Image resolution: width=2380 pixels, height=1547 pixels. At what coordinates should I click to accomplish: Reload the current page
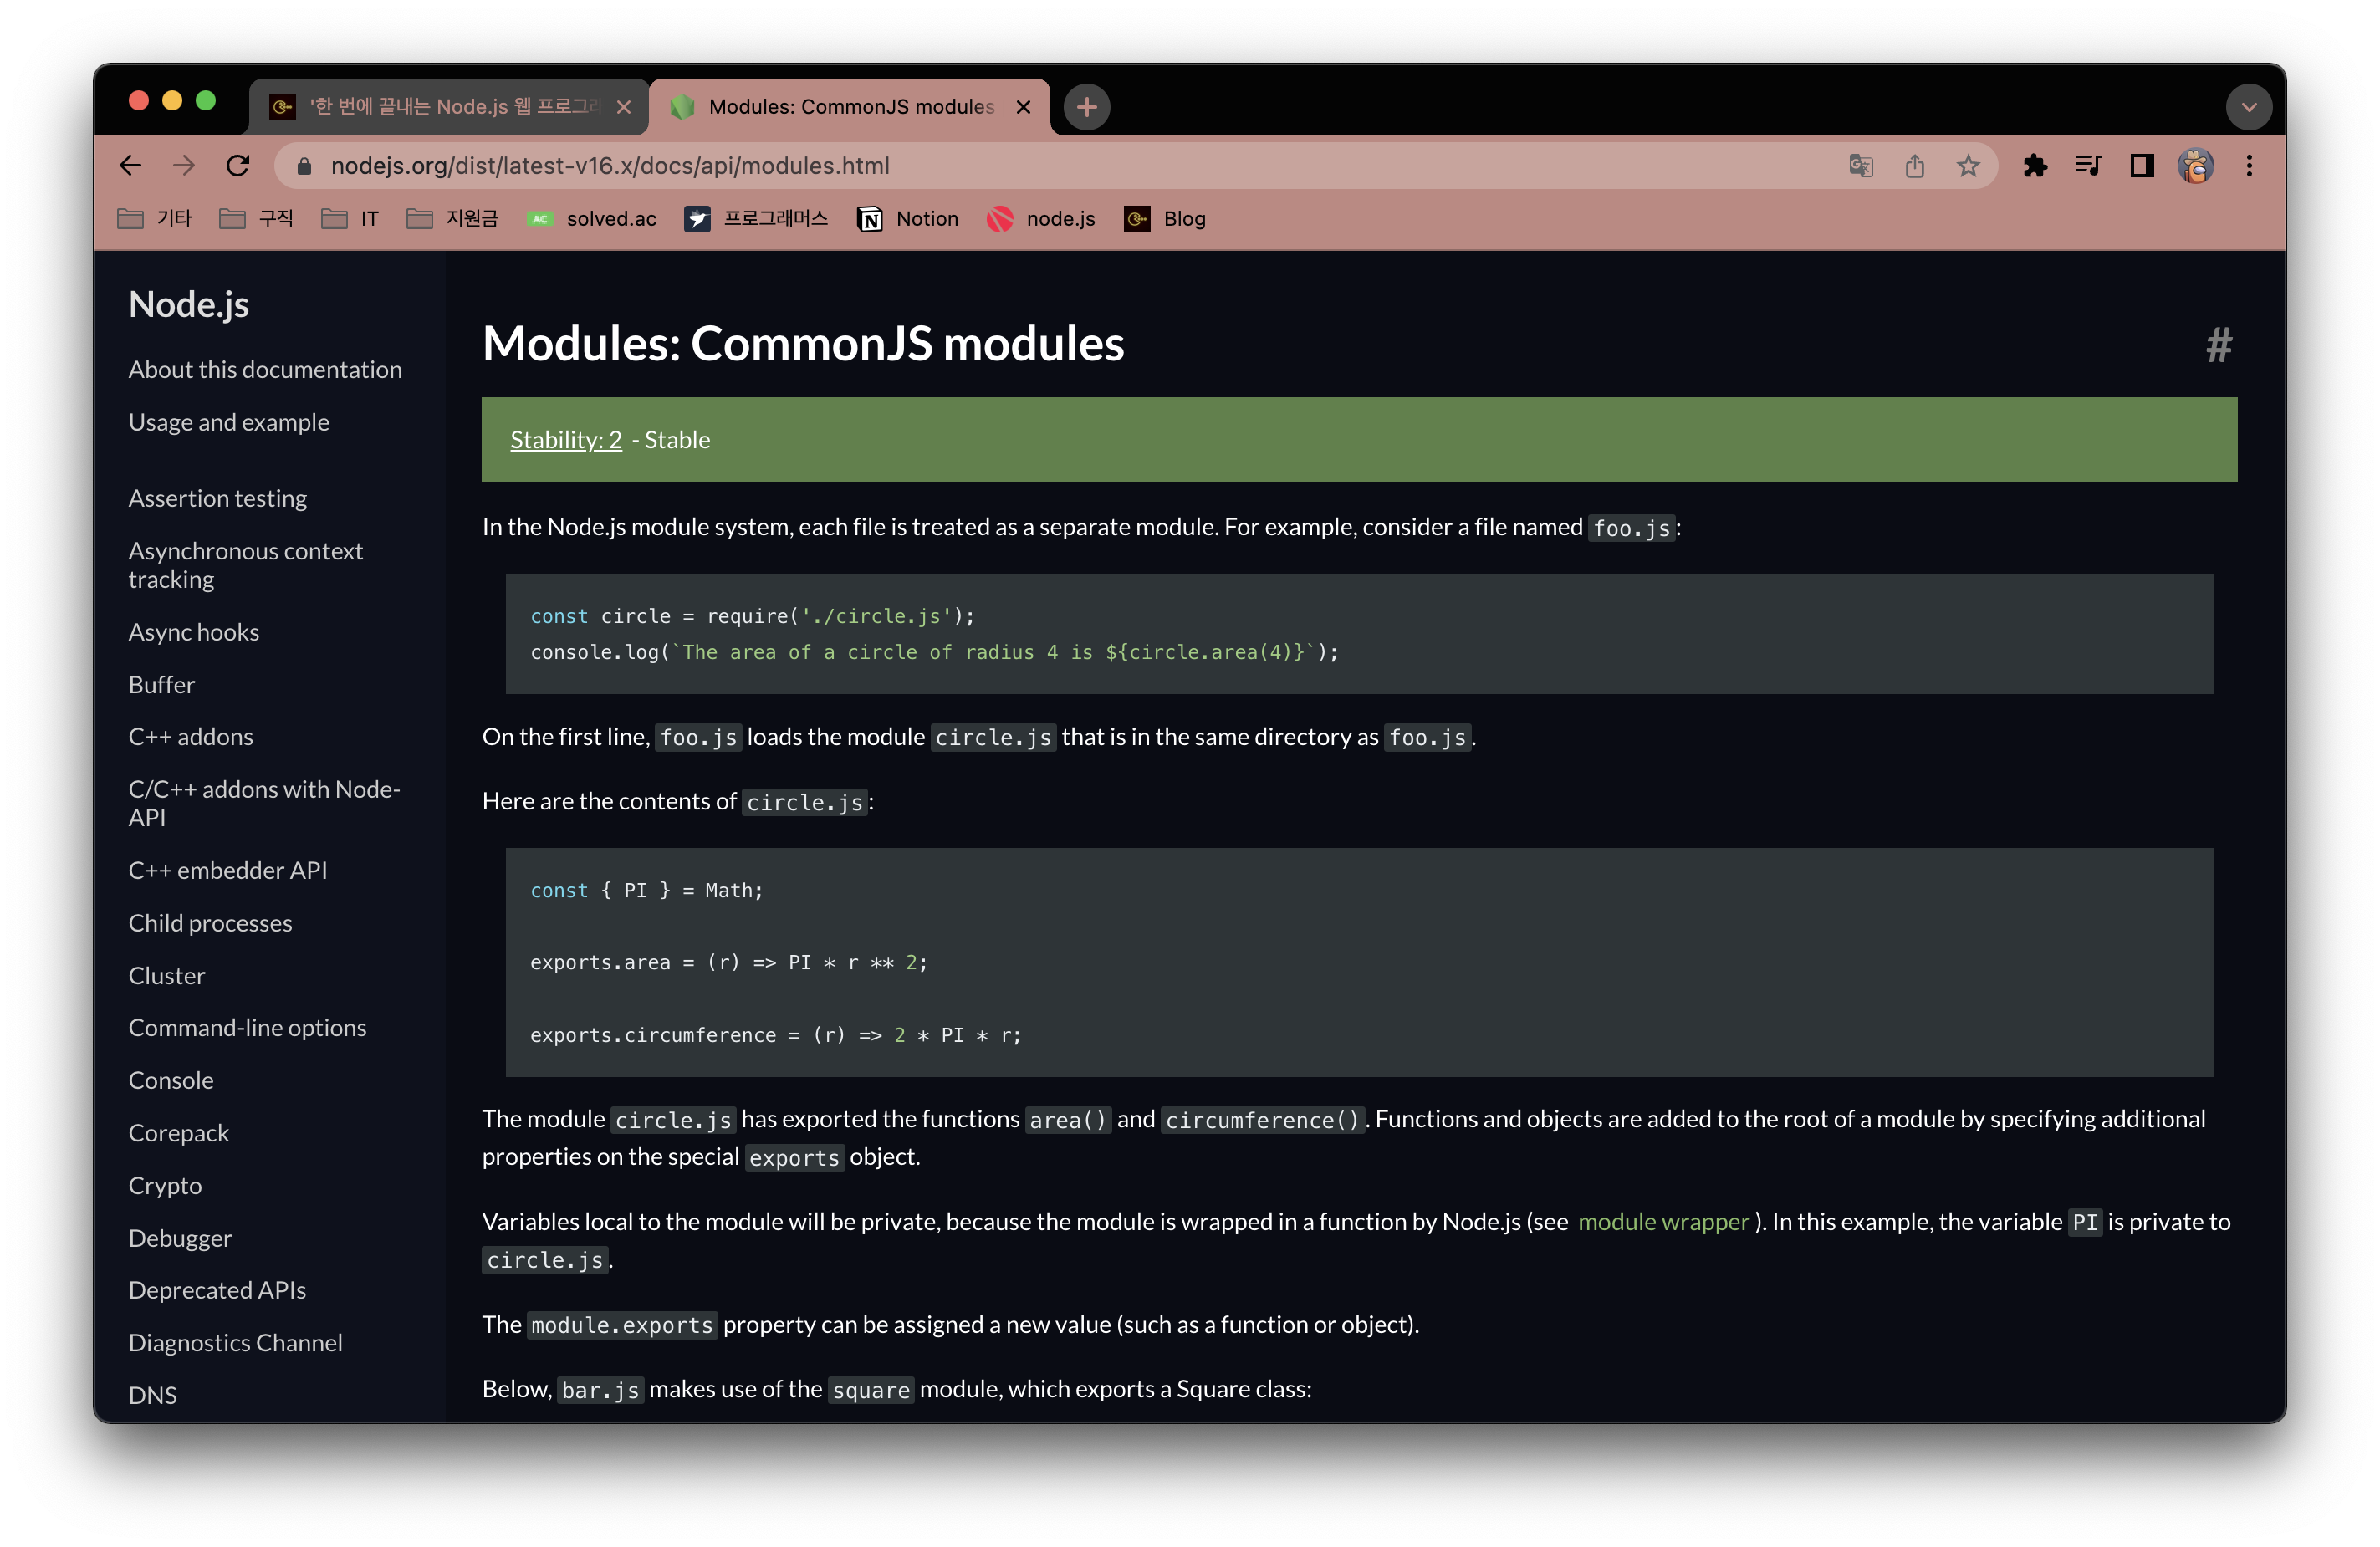pos(238,165)
